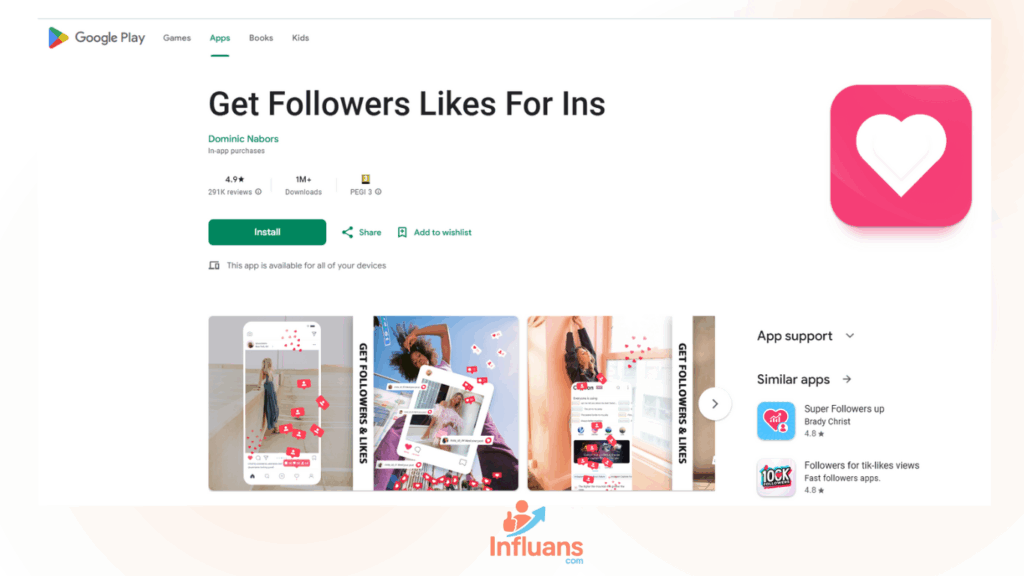This screenshot has width=1024, height=576.
Task: Click the PEGI 3 rating badge
Action: 366,179
